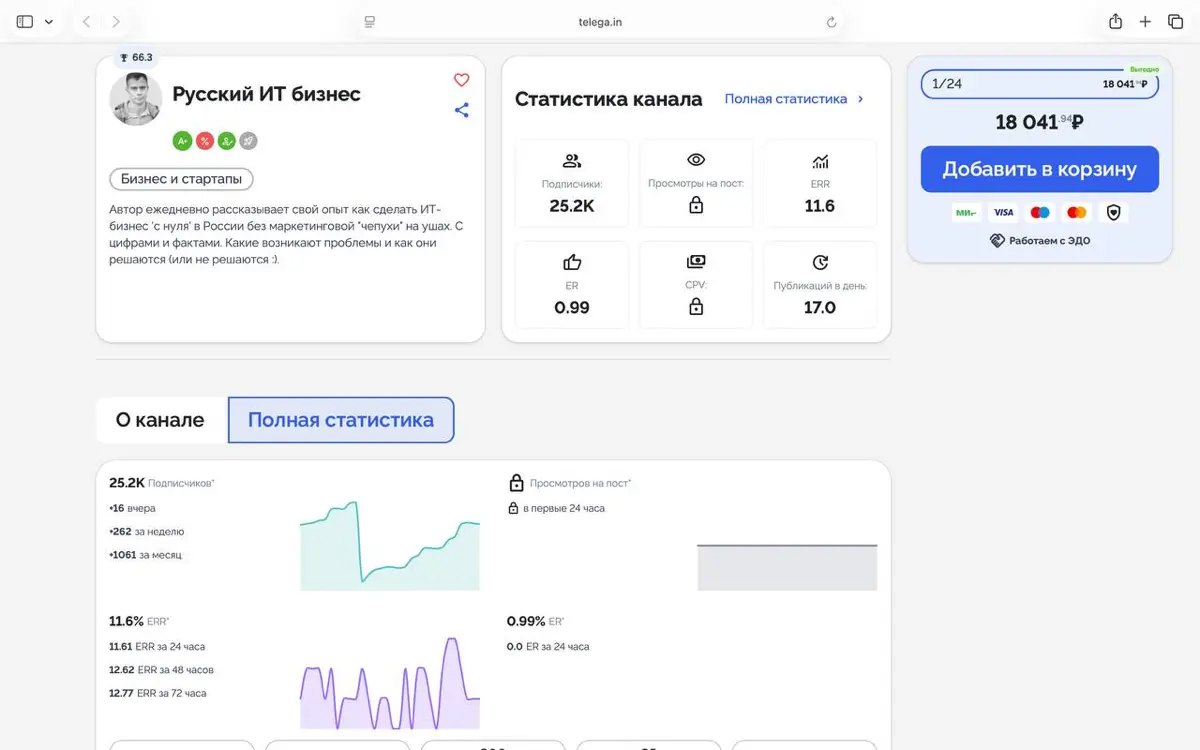The height and width of the screenshot is (750, 1200).
Task: Select the Полная статистика tab
Action: (x=341, y=420)
